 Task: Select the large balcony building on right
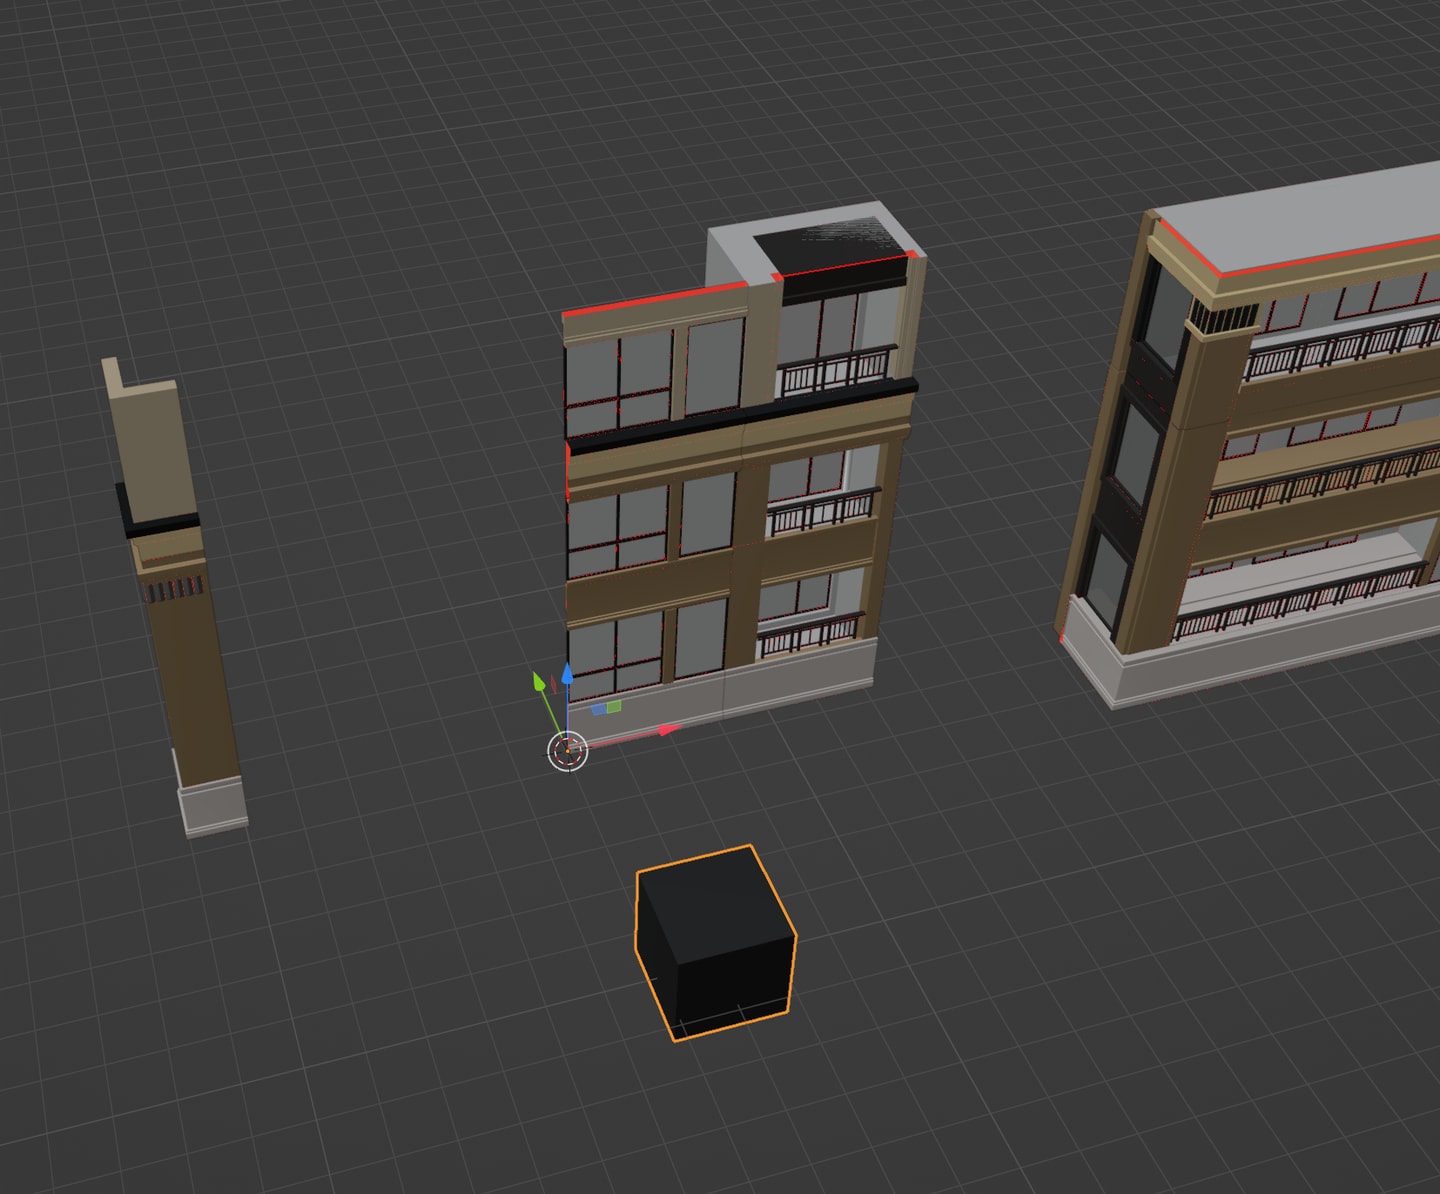tap(1250, 440)
